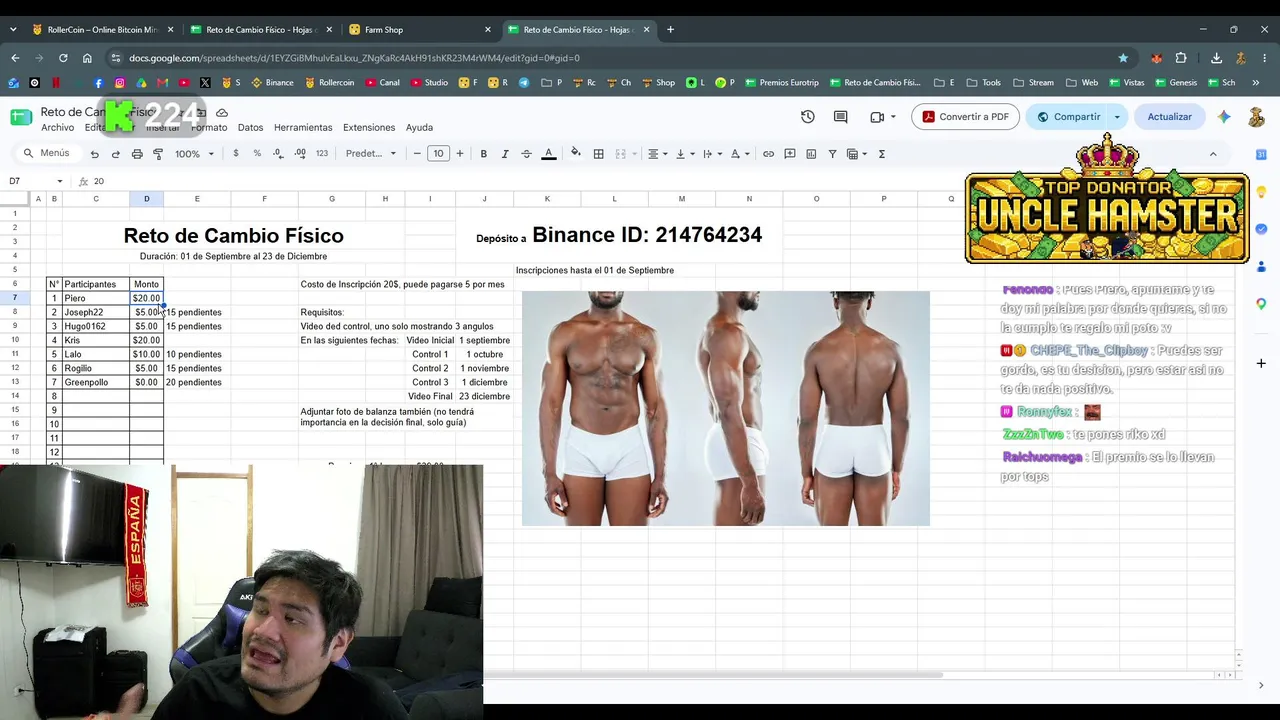
Task: Open the Datos menu
Action: tap(250, 128)
